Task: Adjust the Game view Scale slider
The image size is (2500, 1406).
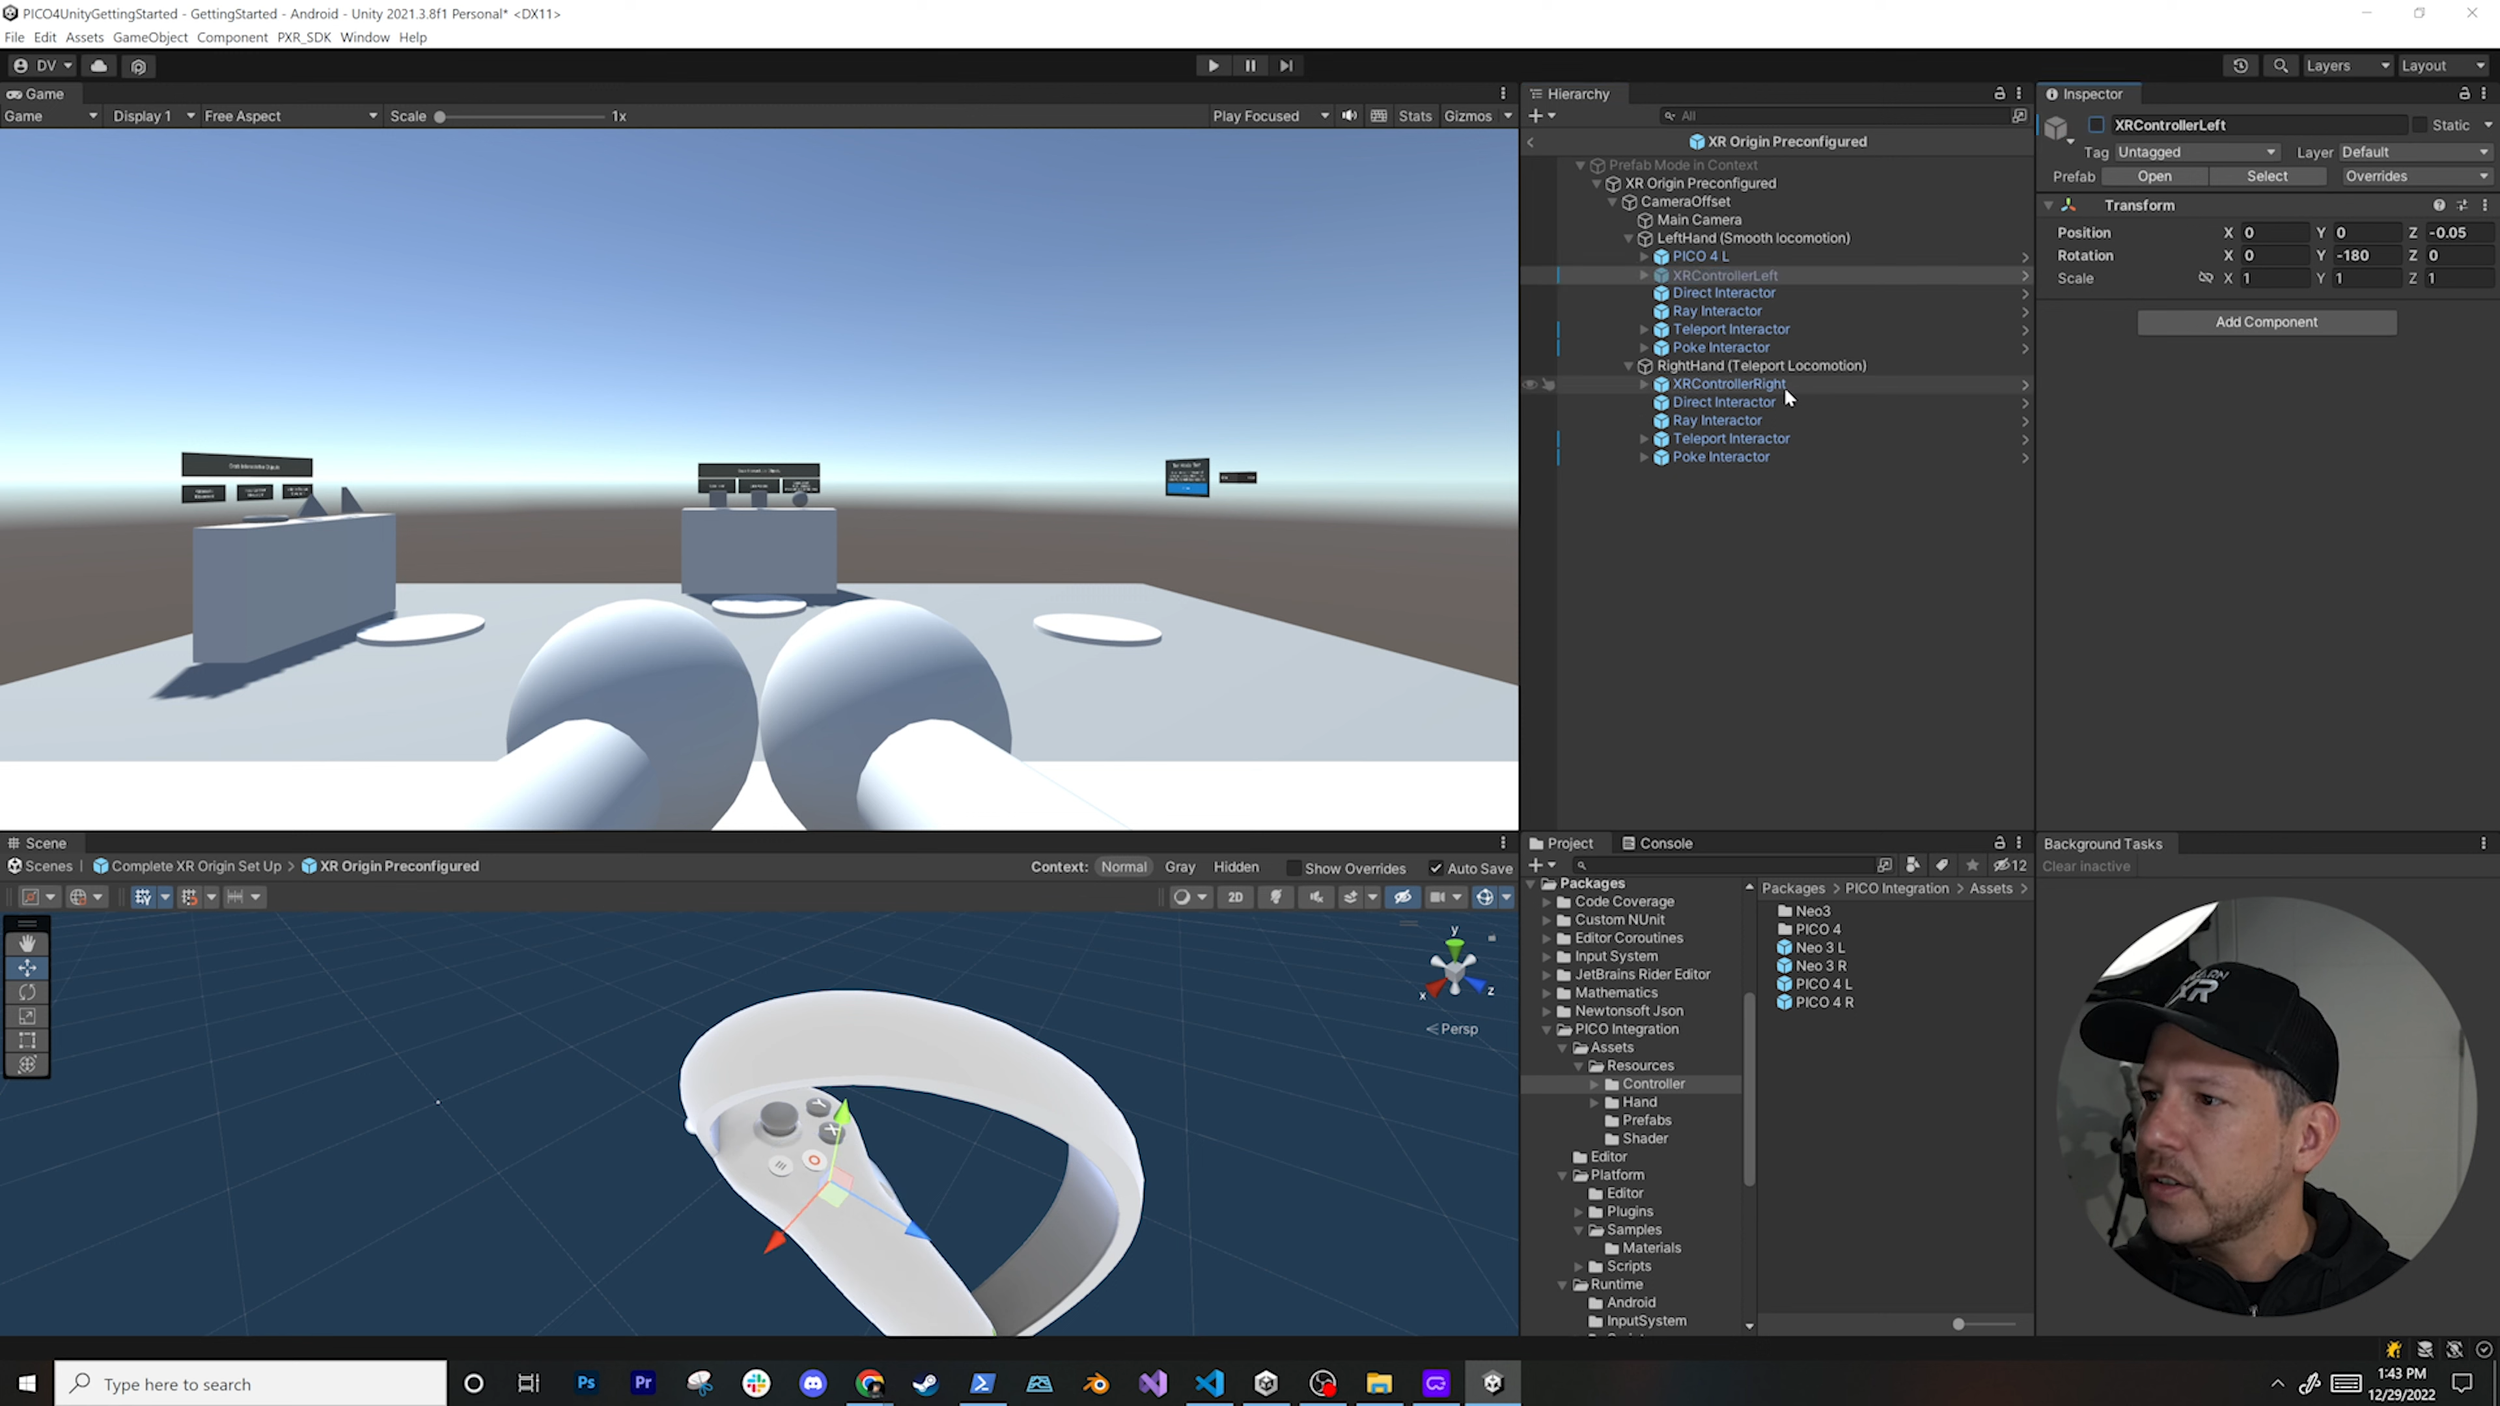Action: pyautogui.click(x=521, y=116)
